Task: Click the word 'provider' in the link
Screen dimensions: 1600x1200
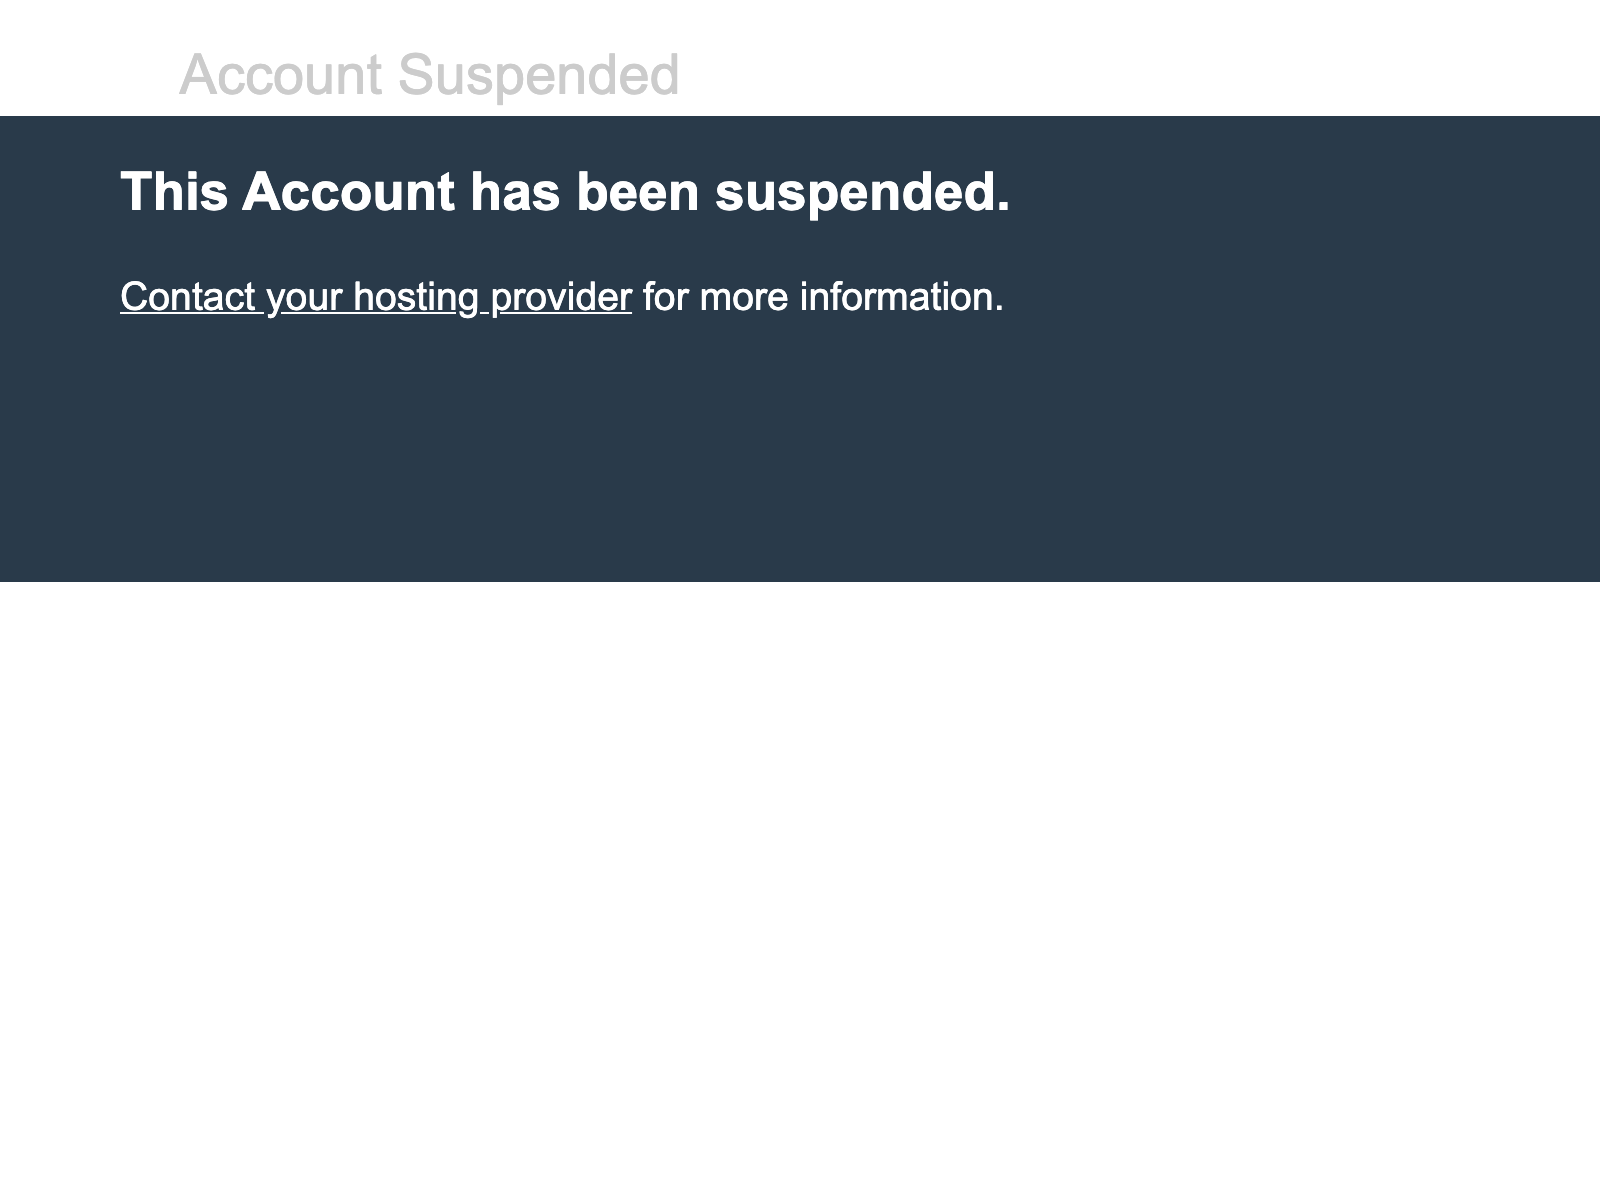Action: [x=561, y=297]
